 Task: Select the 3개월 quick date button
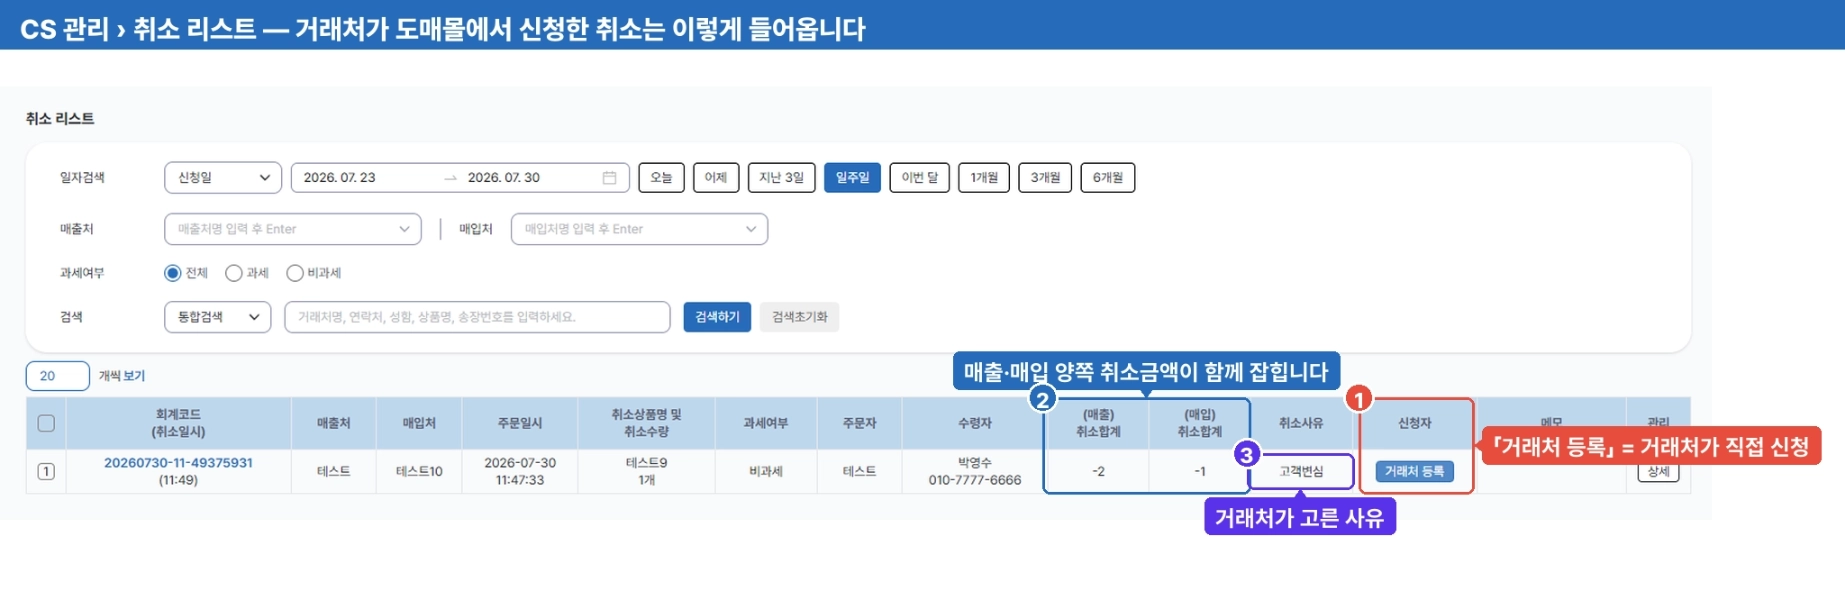(1045, 177)
